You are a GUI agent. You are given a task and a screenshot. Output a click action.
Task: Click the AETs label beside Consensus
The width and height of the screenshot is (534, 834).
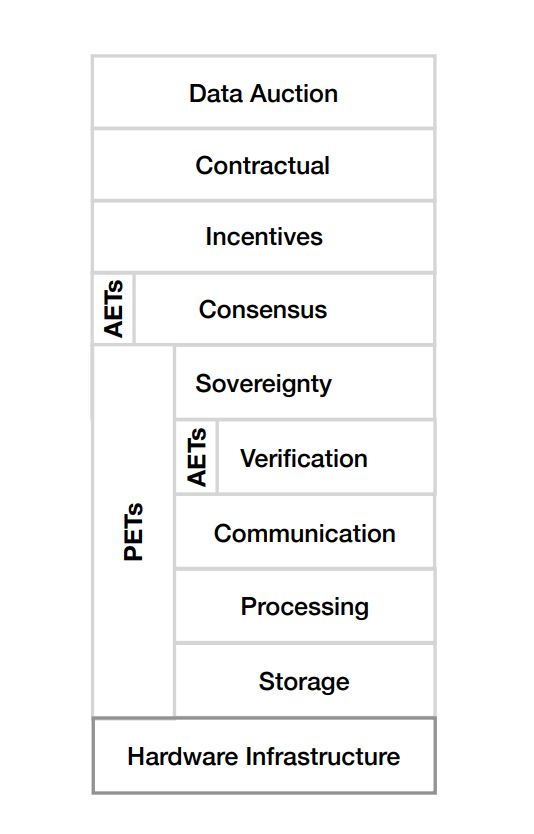pos(113,309)
